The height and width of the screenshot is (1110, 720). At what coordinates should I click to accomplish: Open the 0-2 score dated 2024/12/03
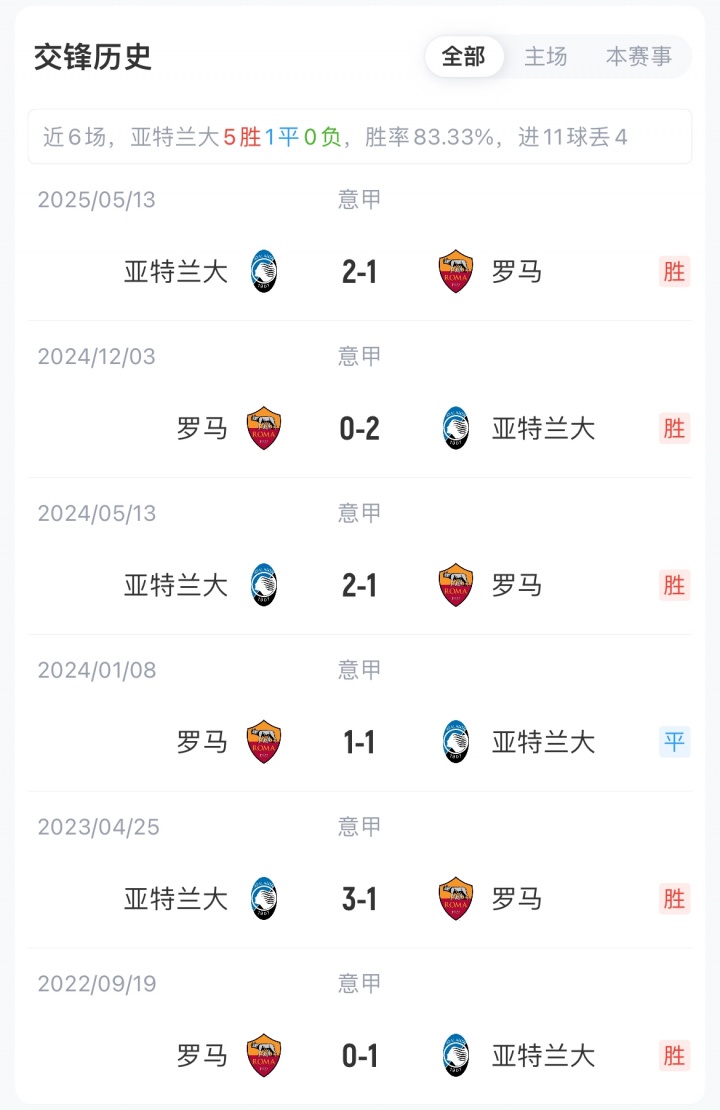pos(359,428)
